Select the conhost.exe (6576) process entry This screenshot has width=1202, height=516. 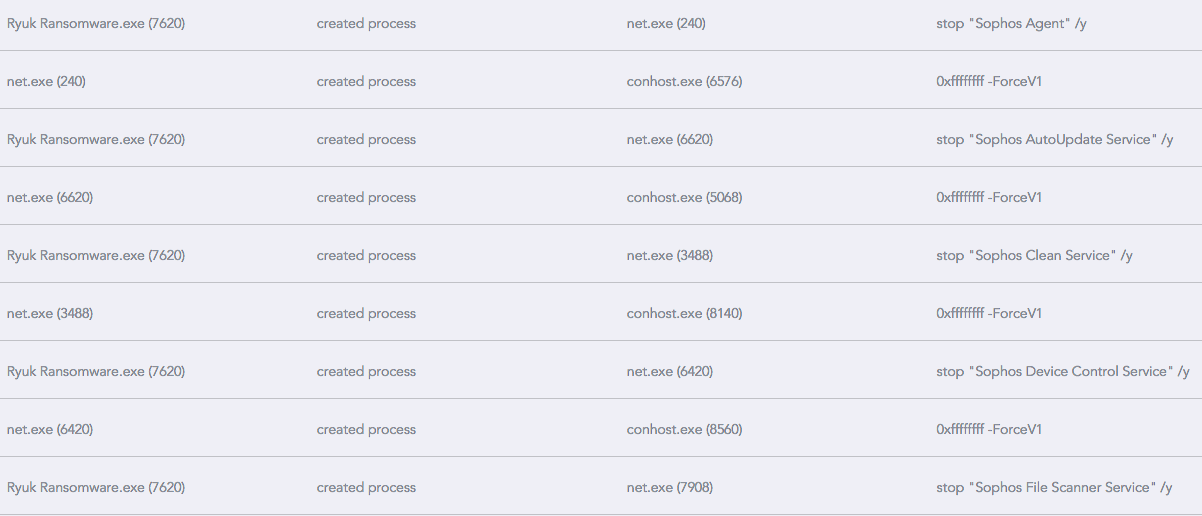684,81
